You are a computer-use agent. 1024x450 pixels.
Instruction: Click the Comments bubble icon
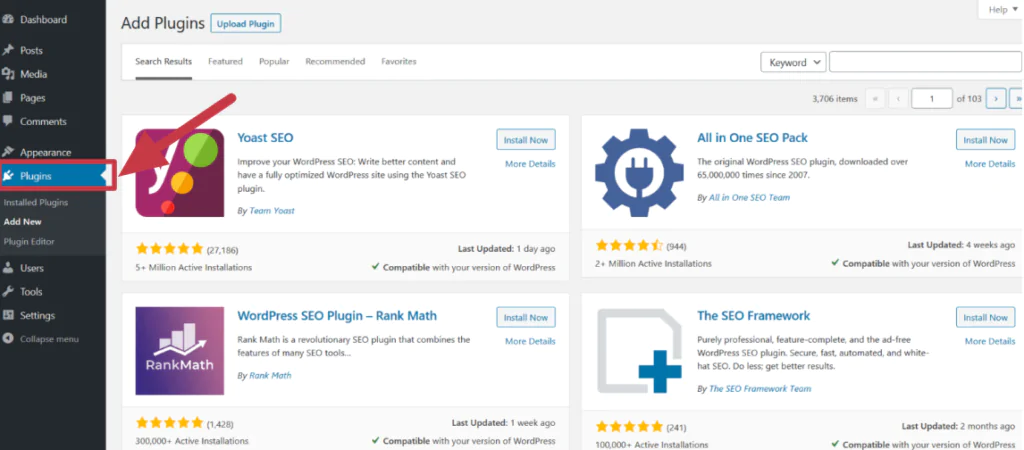8,122
